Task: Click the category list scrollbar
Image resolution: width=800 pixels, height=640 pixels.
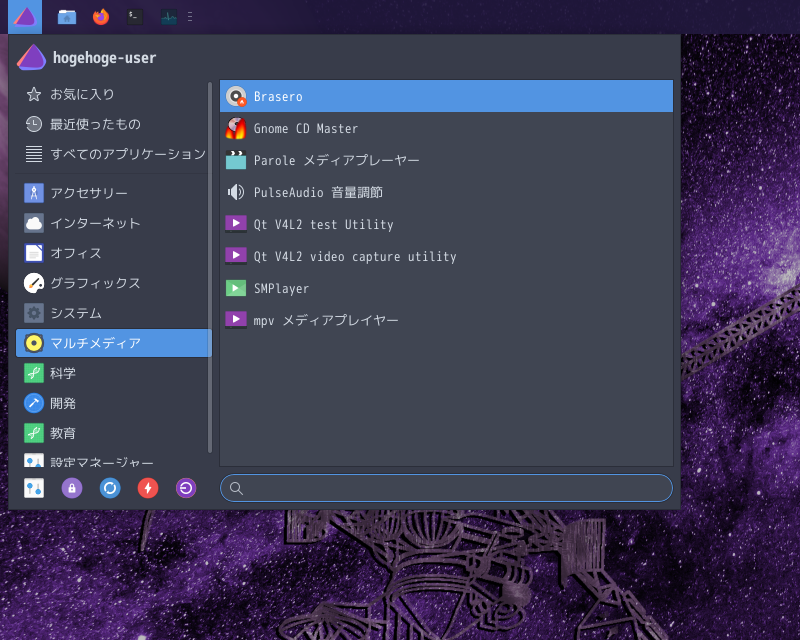Action: pyautogui.click(x=210, y=267)
